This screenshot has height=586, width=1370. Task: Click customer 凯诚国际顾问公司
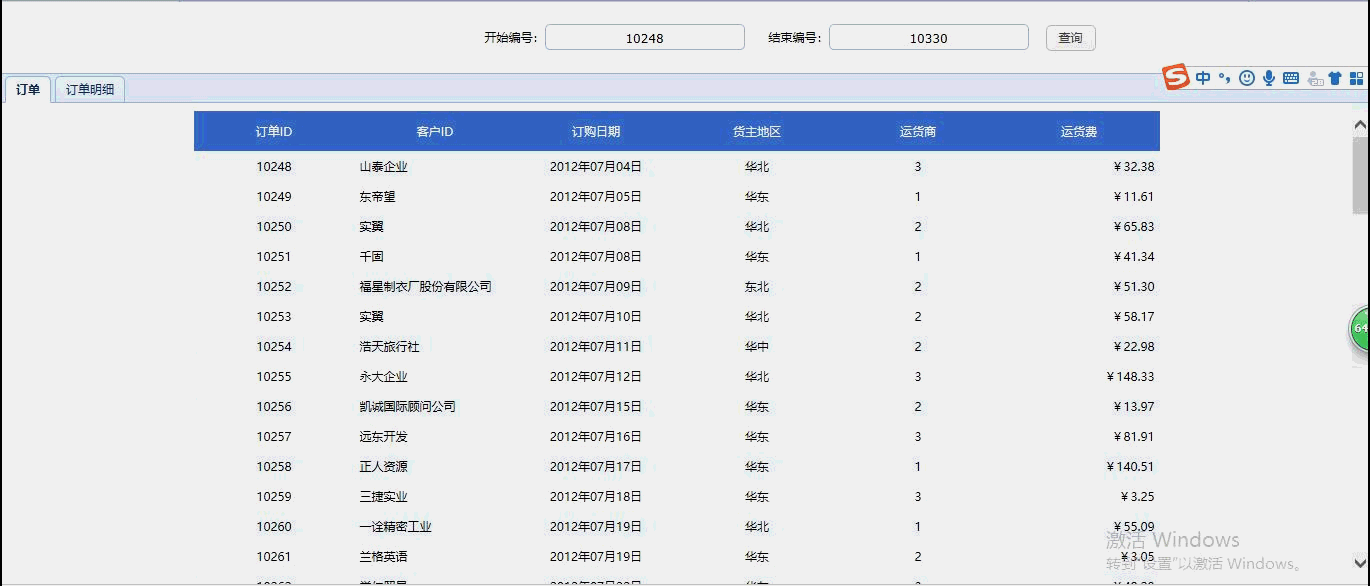click(x=408, y=407)
